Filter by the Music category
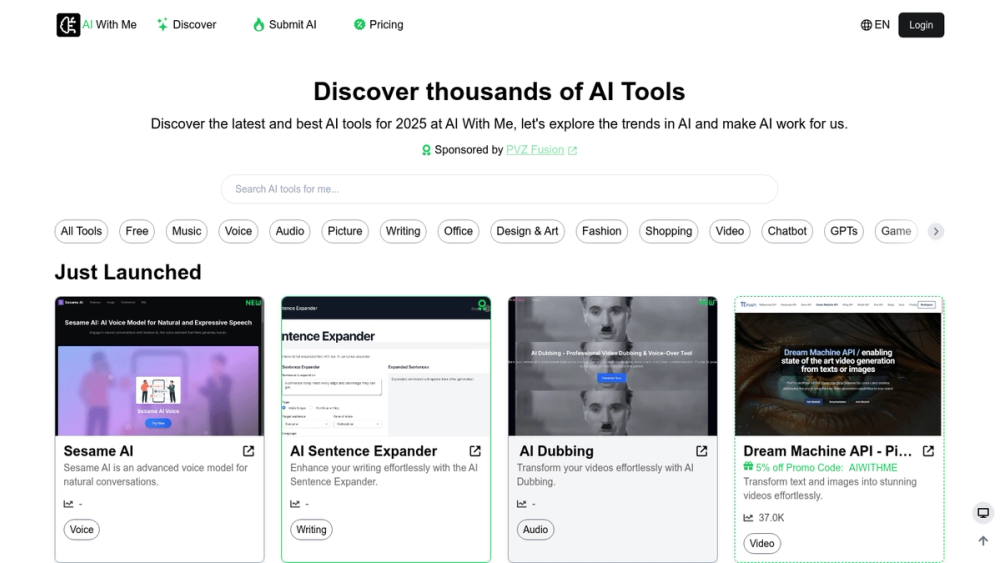 pyautogui.click(x=186, y=231)
